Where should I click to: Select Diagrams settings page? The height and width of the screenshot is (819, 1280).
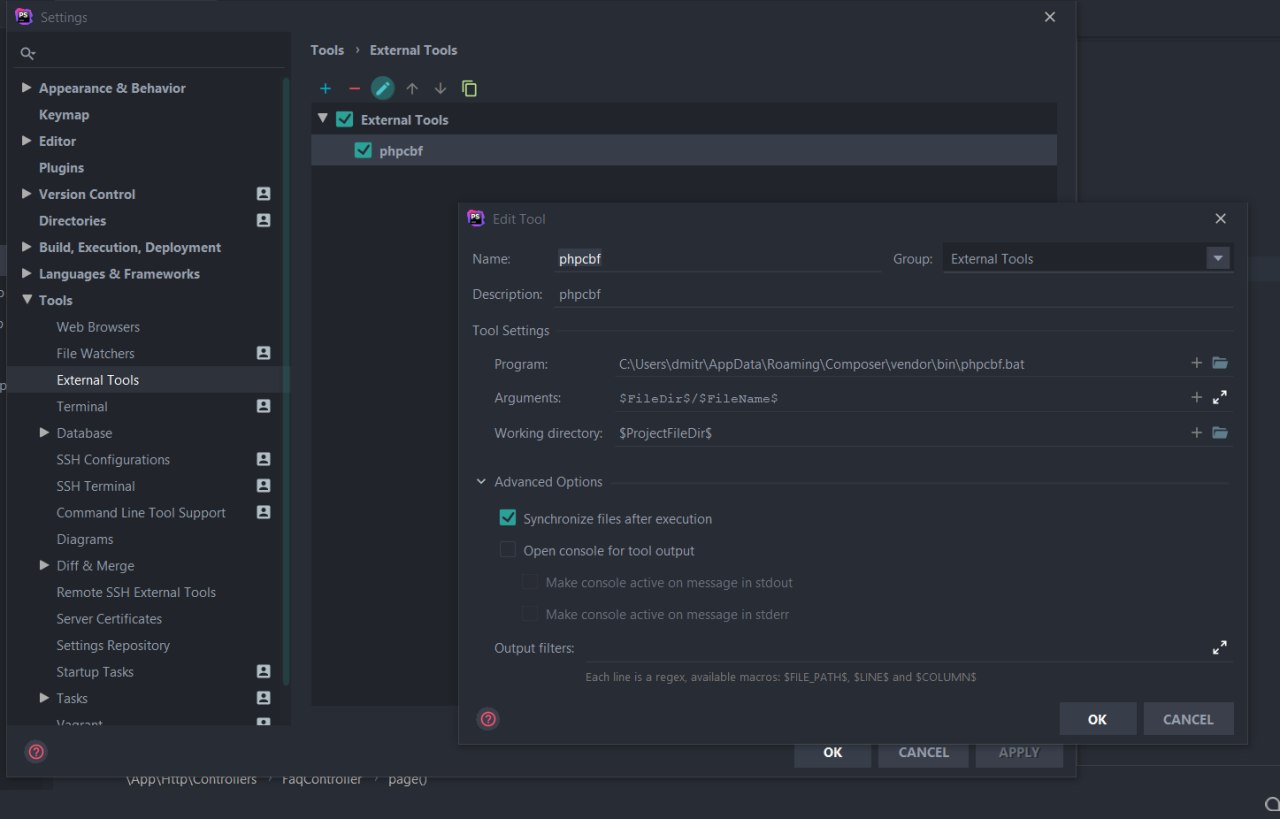pos(85,539)
